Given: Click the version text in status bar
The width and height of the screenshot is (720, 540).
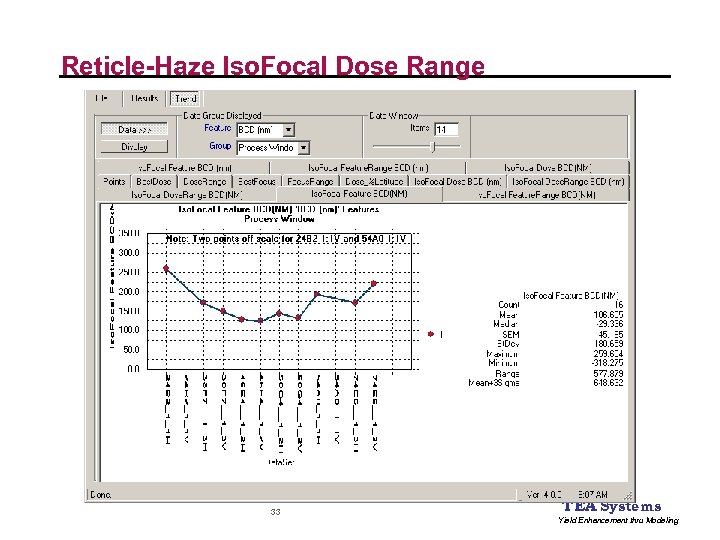Looking at the screenshot, I should pos(544,495).
